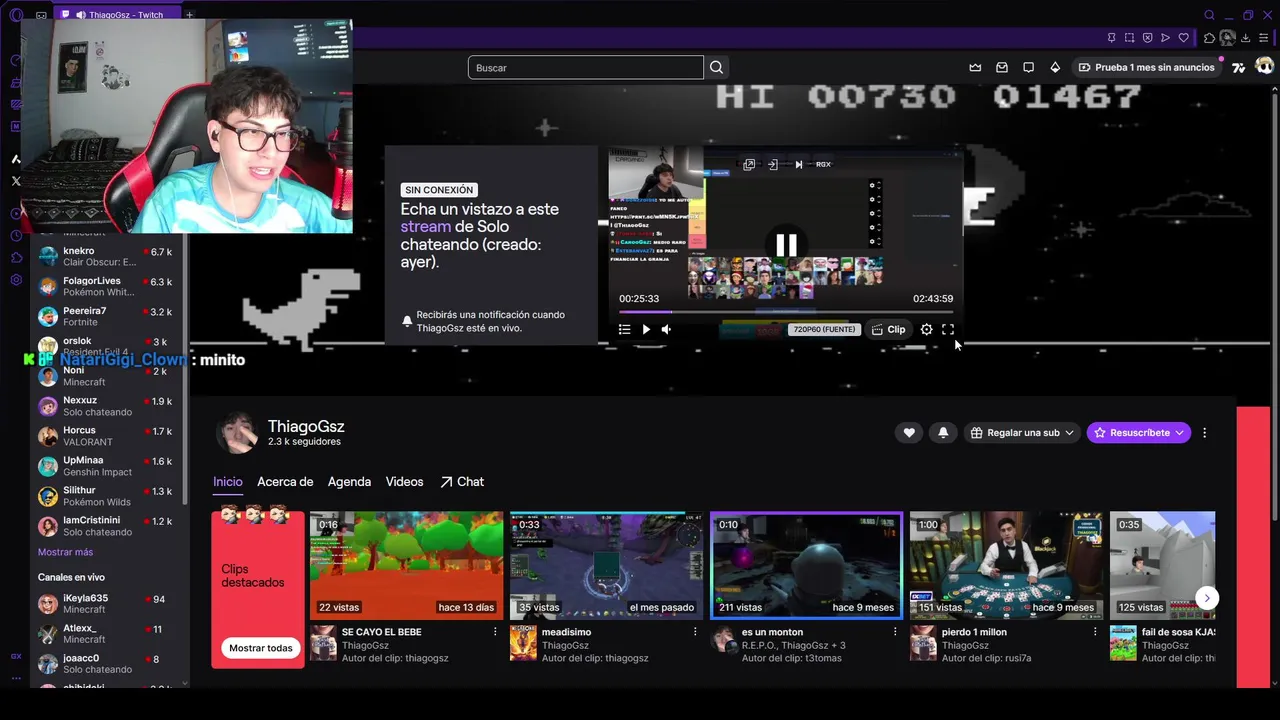Click the pop-out player icon in overlay
Screen dimensions: 1280x720
(748, 164)
